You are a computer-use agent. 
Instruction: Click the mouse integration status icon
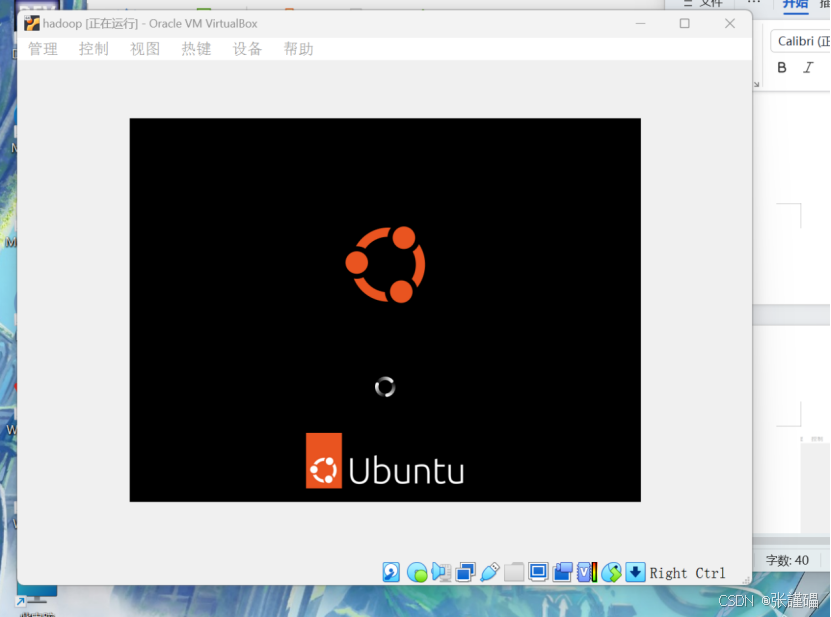(x=611, y=572)
